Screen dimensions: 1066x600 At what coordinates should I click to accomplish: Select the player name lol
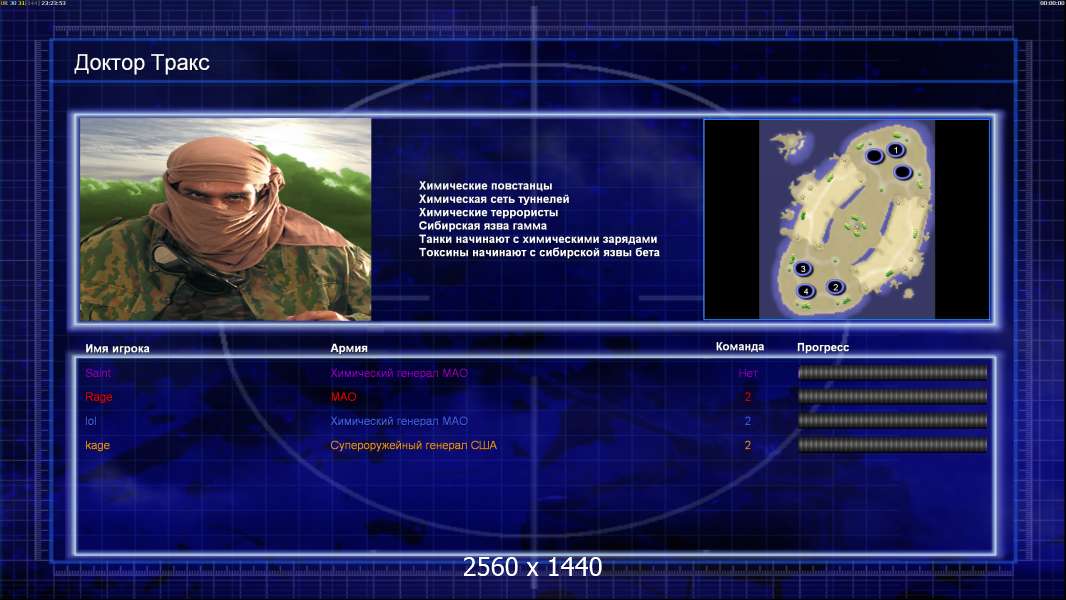pos(91,421)
